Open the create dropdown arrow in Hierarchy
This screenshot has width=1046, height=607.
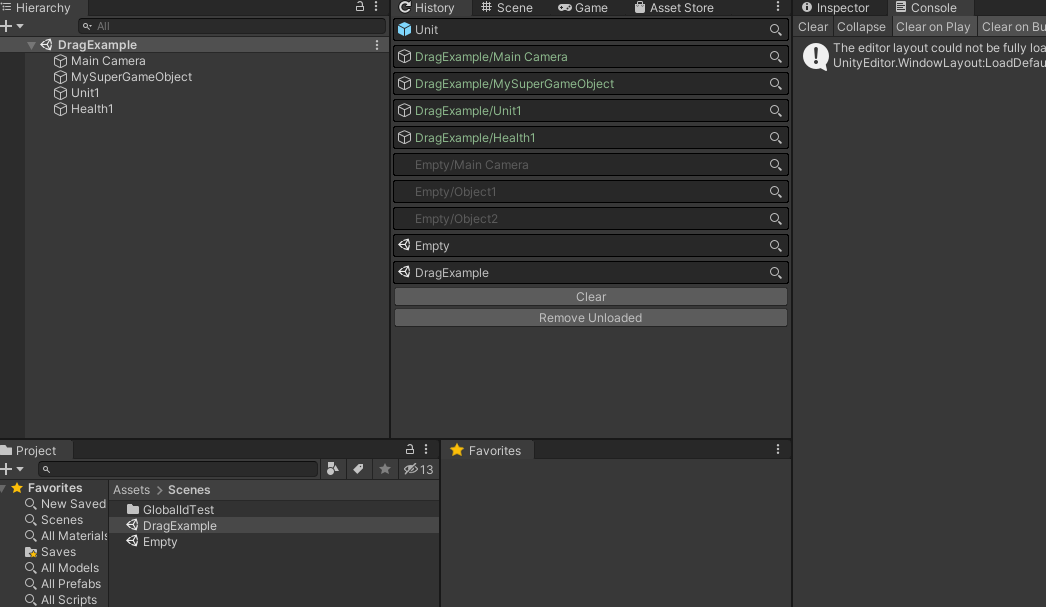(20, 26)
